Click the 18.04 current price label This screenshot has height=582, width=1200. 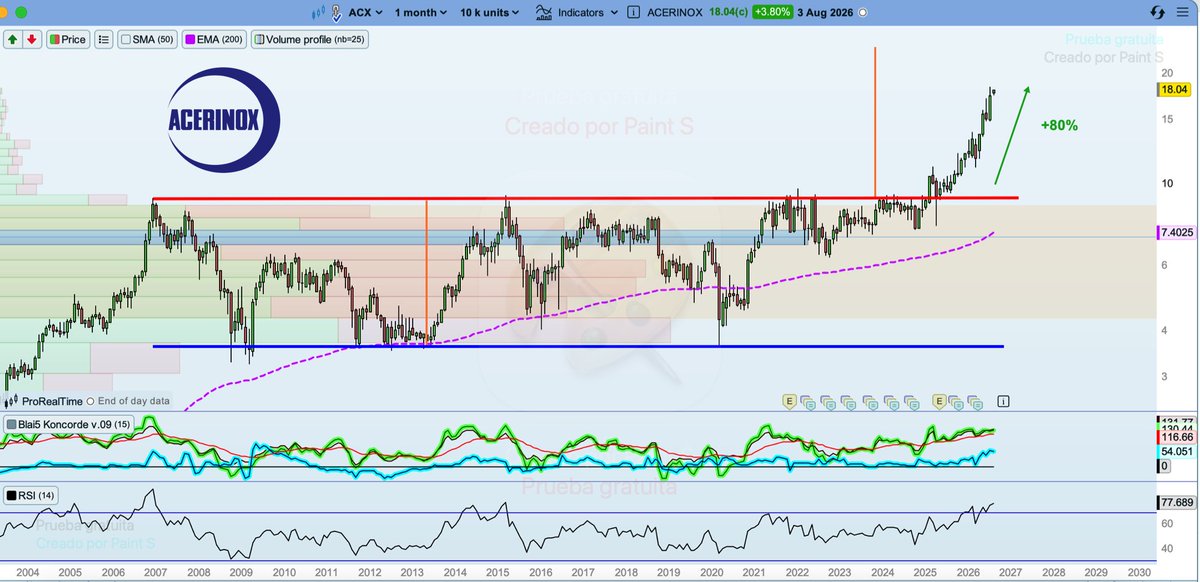(x=1172, y=89)
